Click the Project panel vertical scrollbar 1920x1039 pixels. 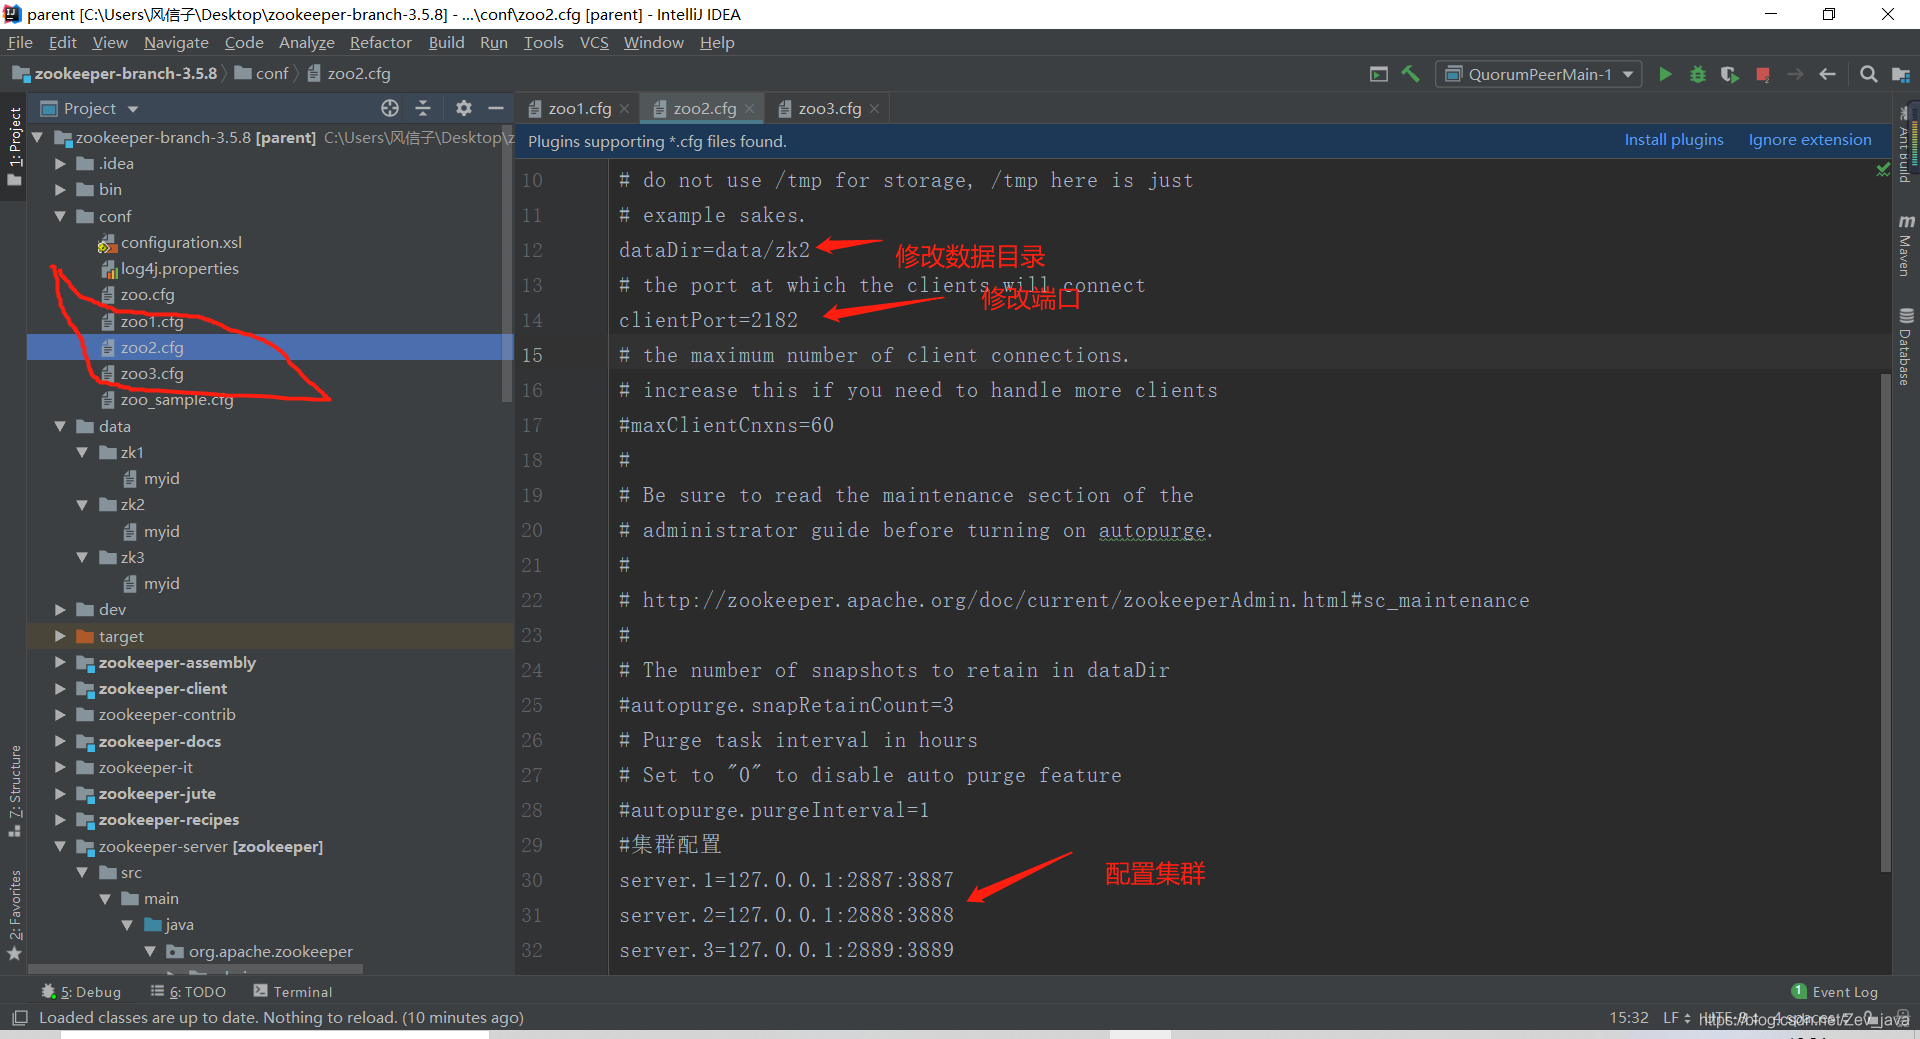(507, 265)
